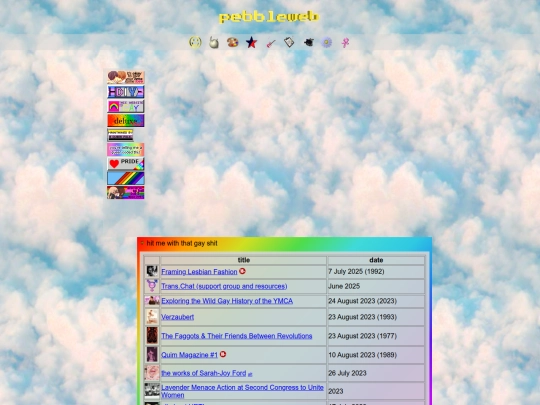Click the anime character rainbow badge

[x=126, y=193]
